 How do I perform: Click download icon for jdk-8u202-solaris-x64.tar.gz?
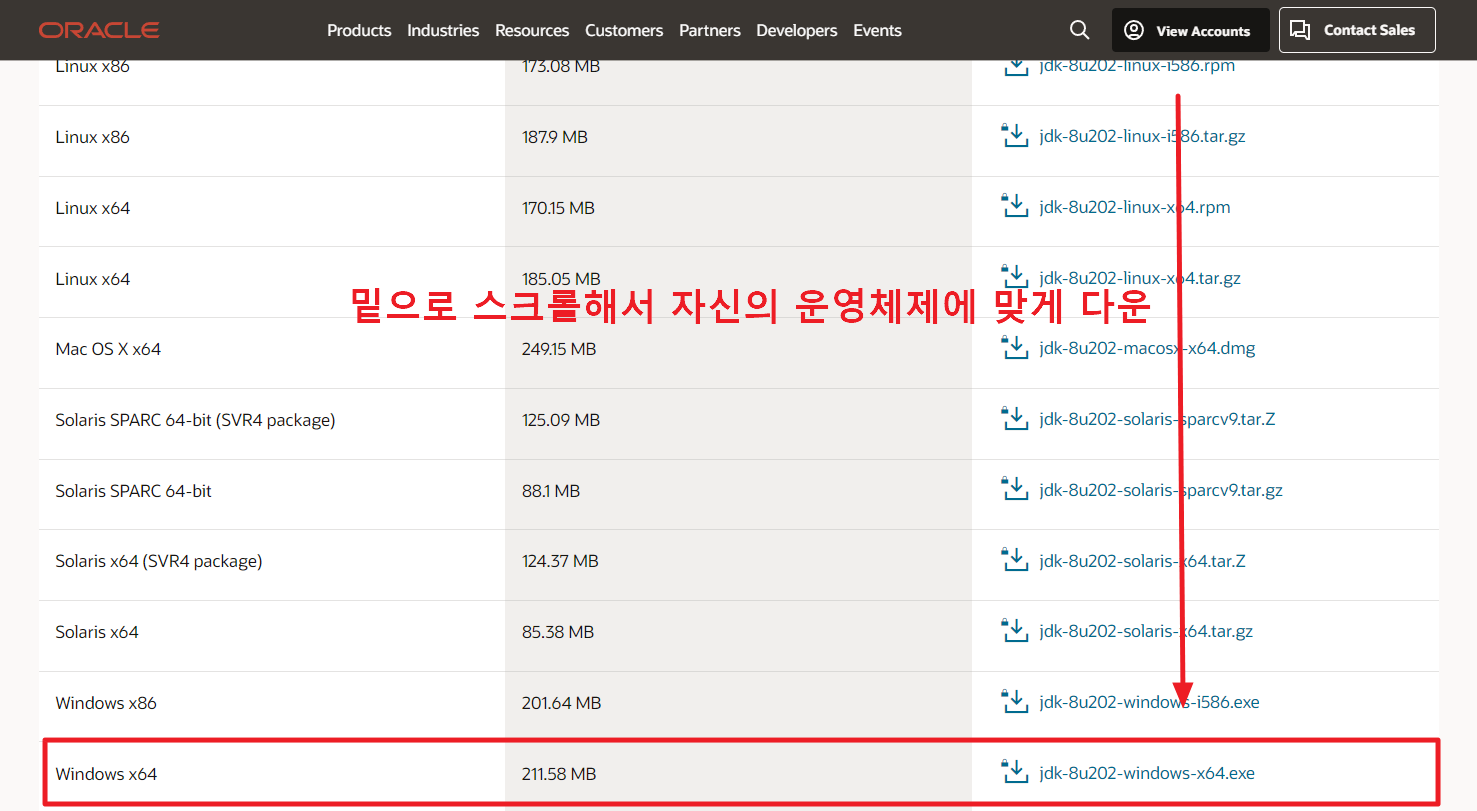1015,630
